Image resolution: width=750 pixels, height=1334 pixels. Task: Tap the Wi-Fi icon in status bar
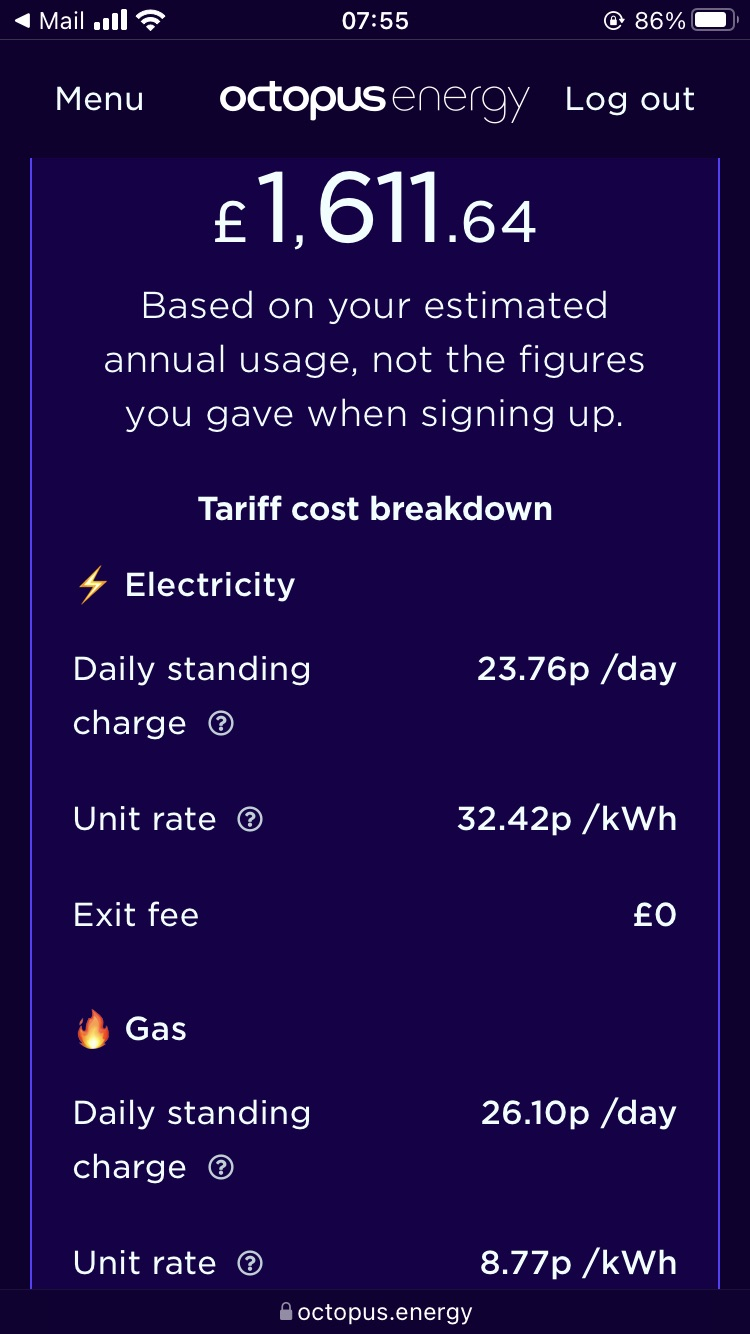click(x=151, y=21)
